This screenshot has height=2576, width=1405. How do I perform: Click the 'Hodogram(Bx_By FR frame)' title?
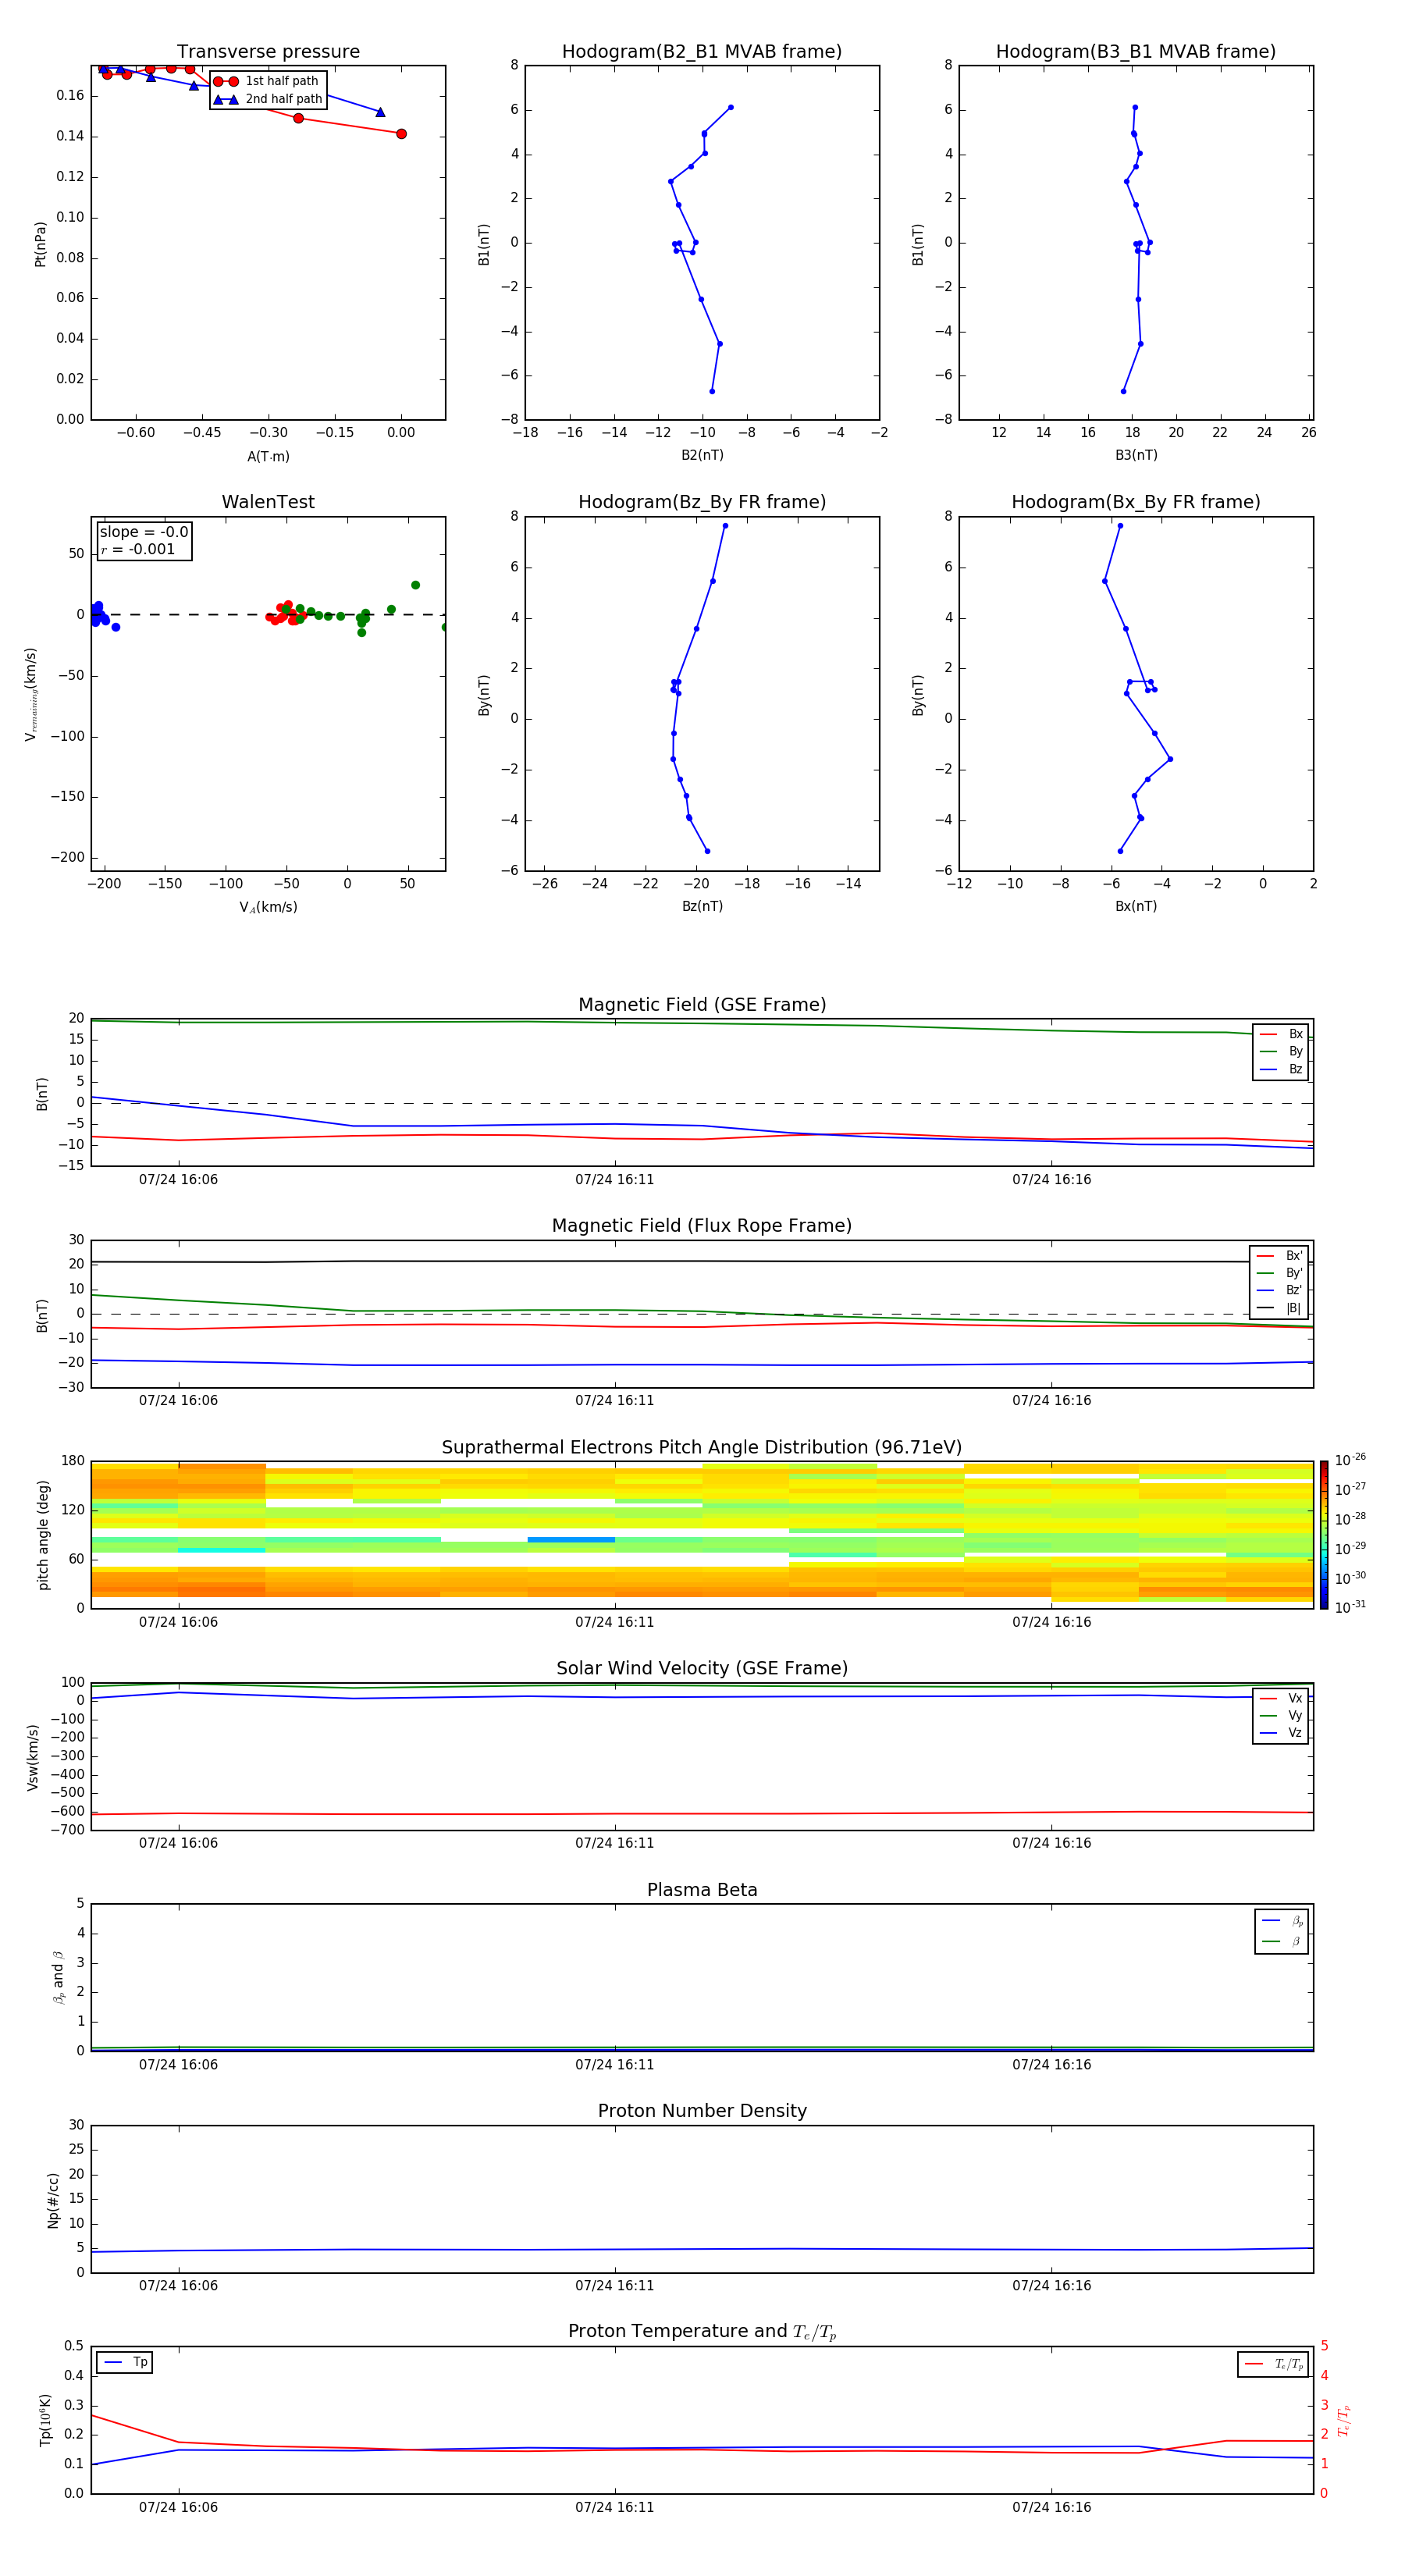click(1136, 502)
